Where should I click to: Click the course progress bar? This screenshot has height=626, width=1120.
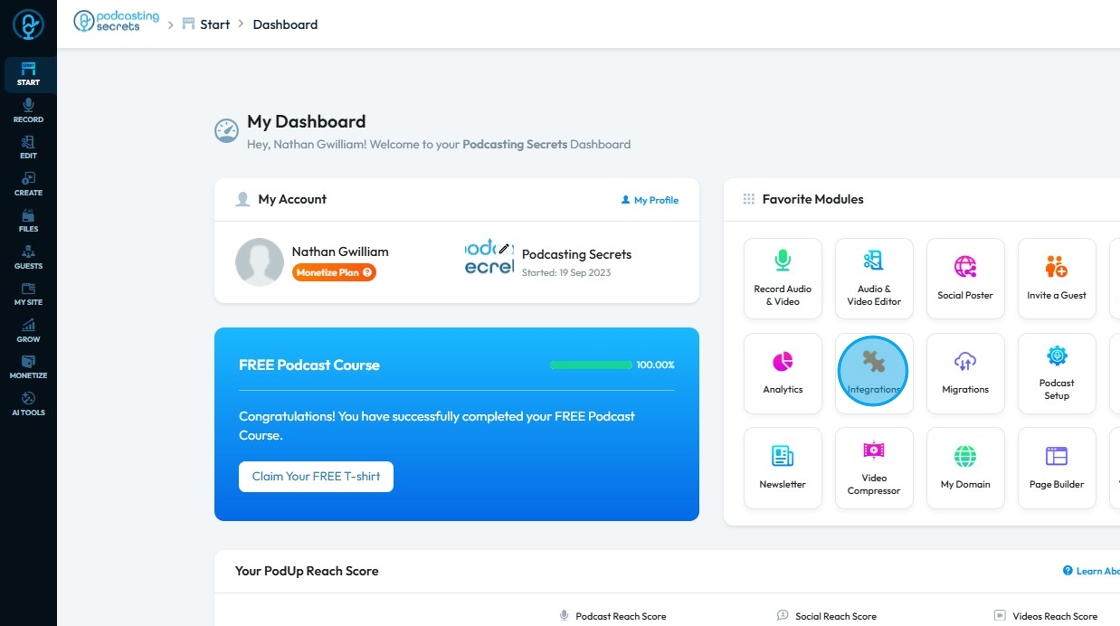click(x=591, y=364)
